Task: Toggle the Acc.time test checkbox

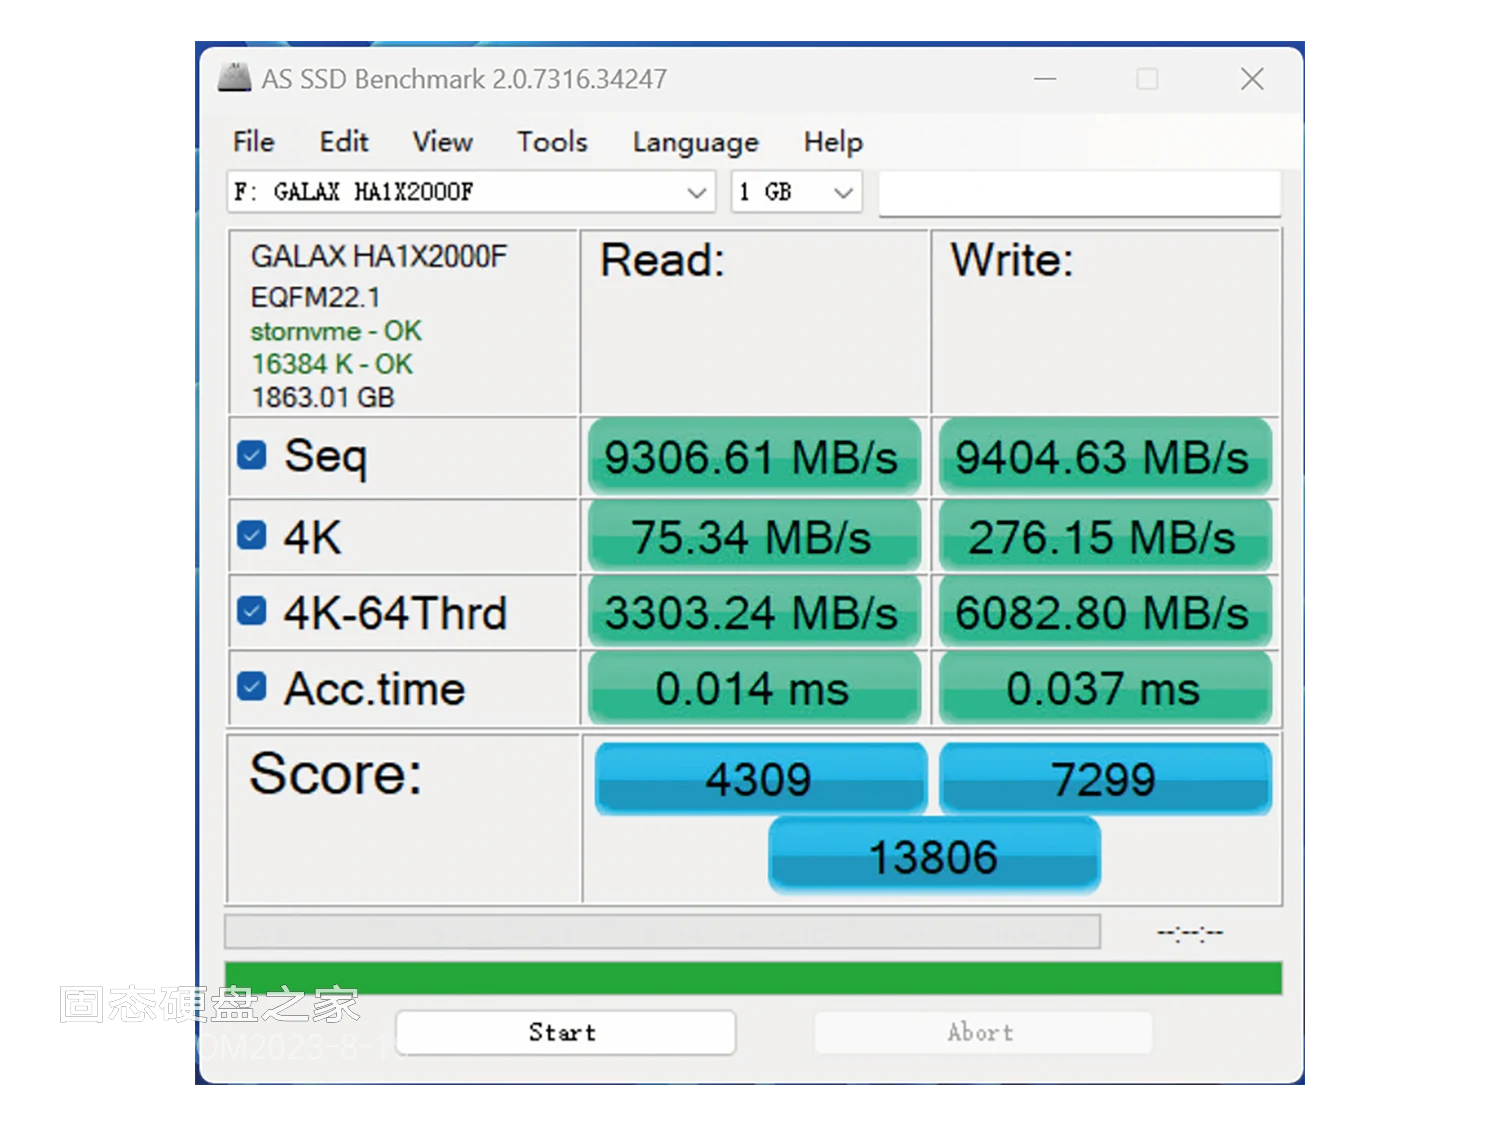Action: [252, 687]
